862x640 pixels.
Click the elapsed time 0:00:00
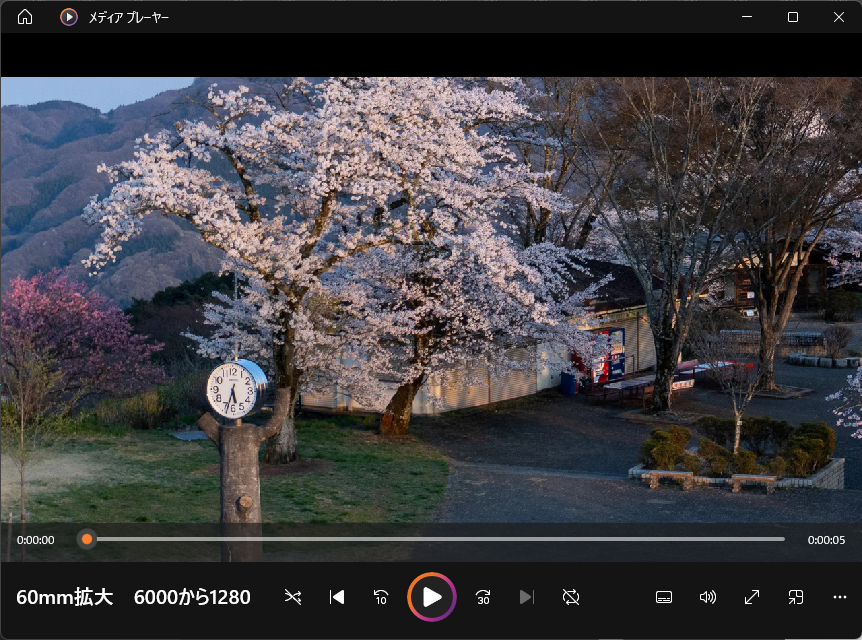[36, 540]
